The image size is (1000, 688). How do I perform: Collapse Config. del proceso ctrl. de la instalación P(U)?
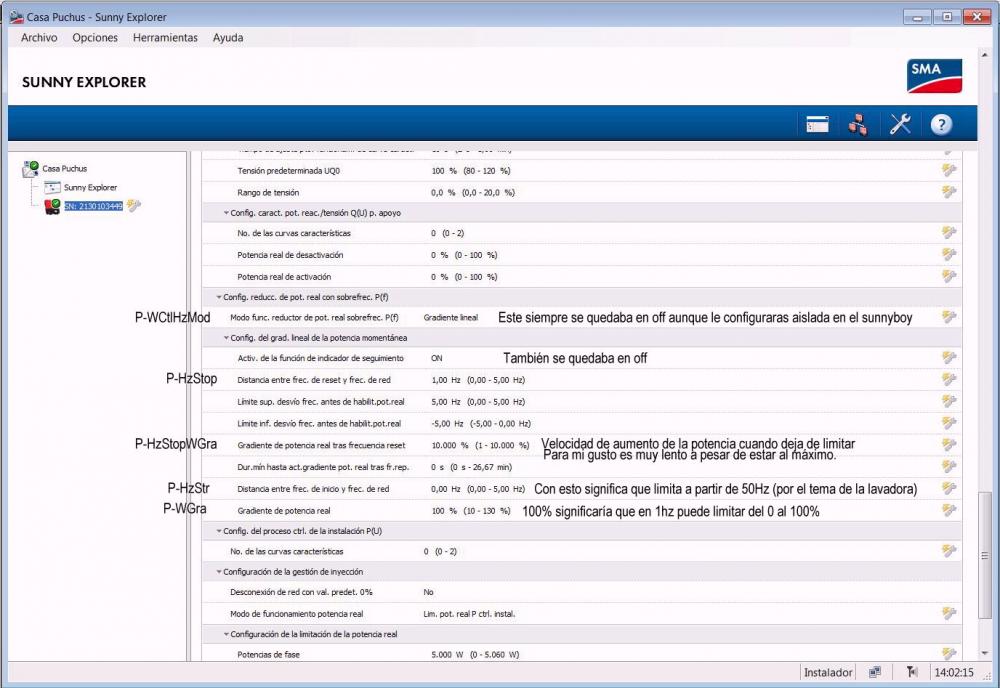pos(219,531)
